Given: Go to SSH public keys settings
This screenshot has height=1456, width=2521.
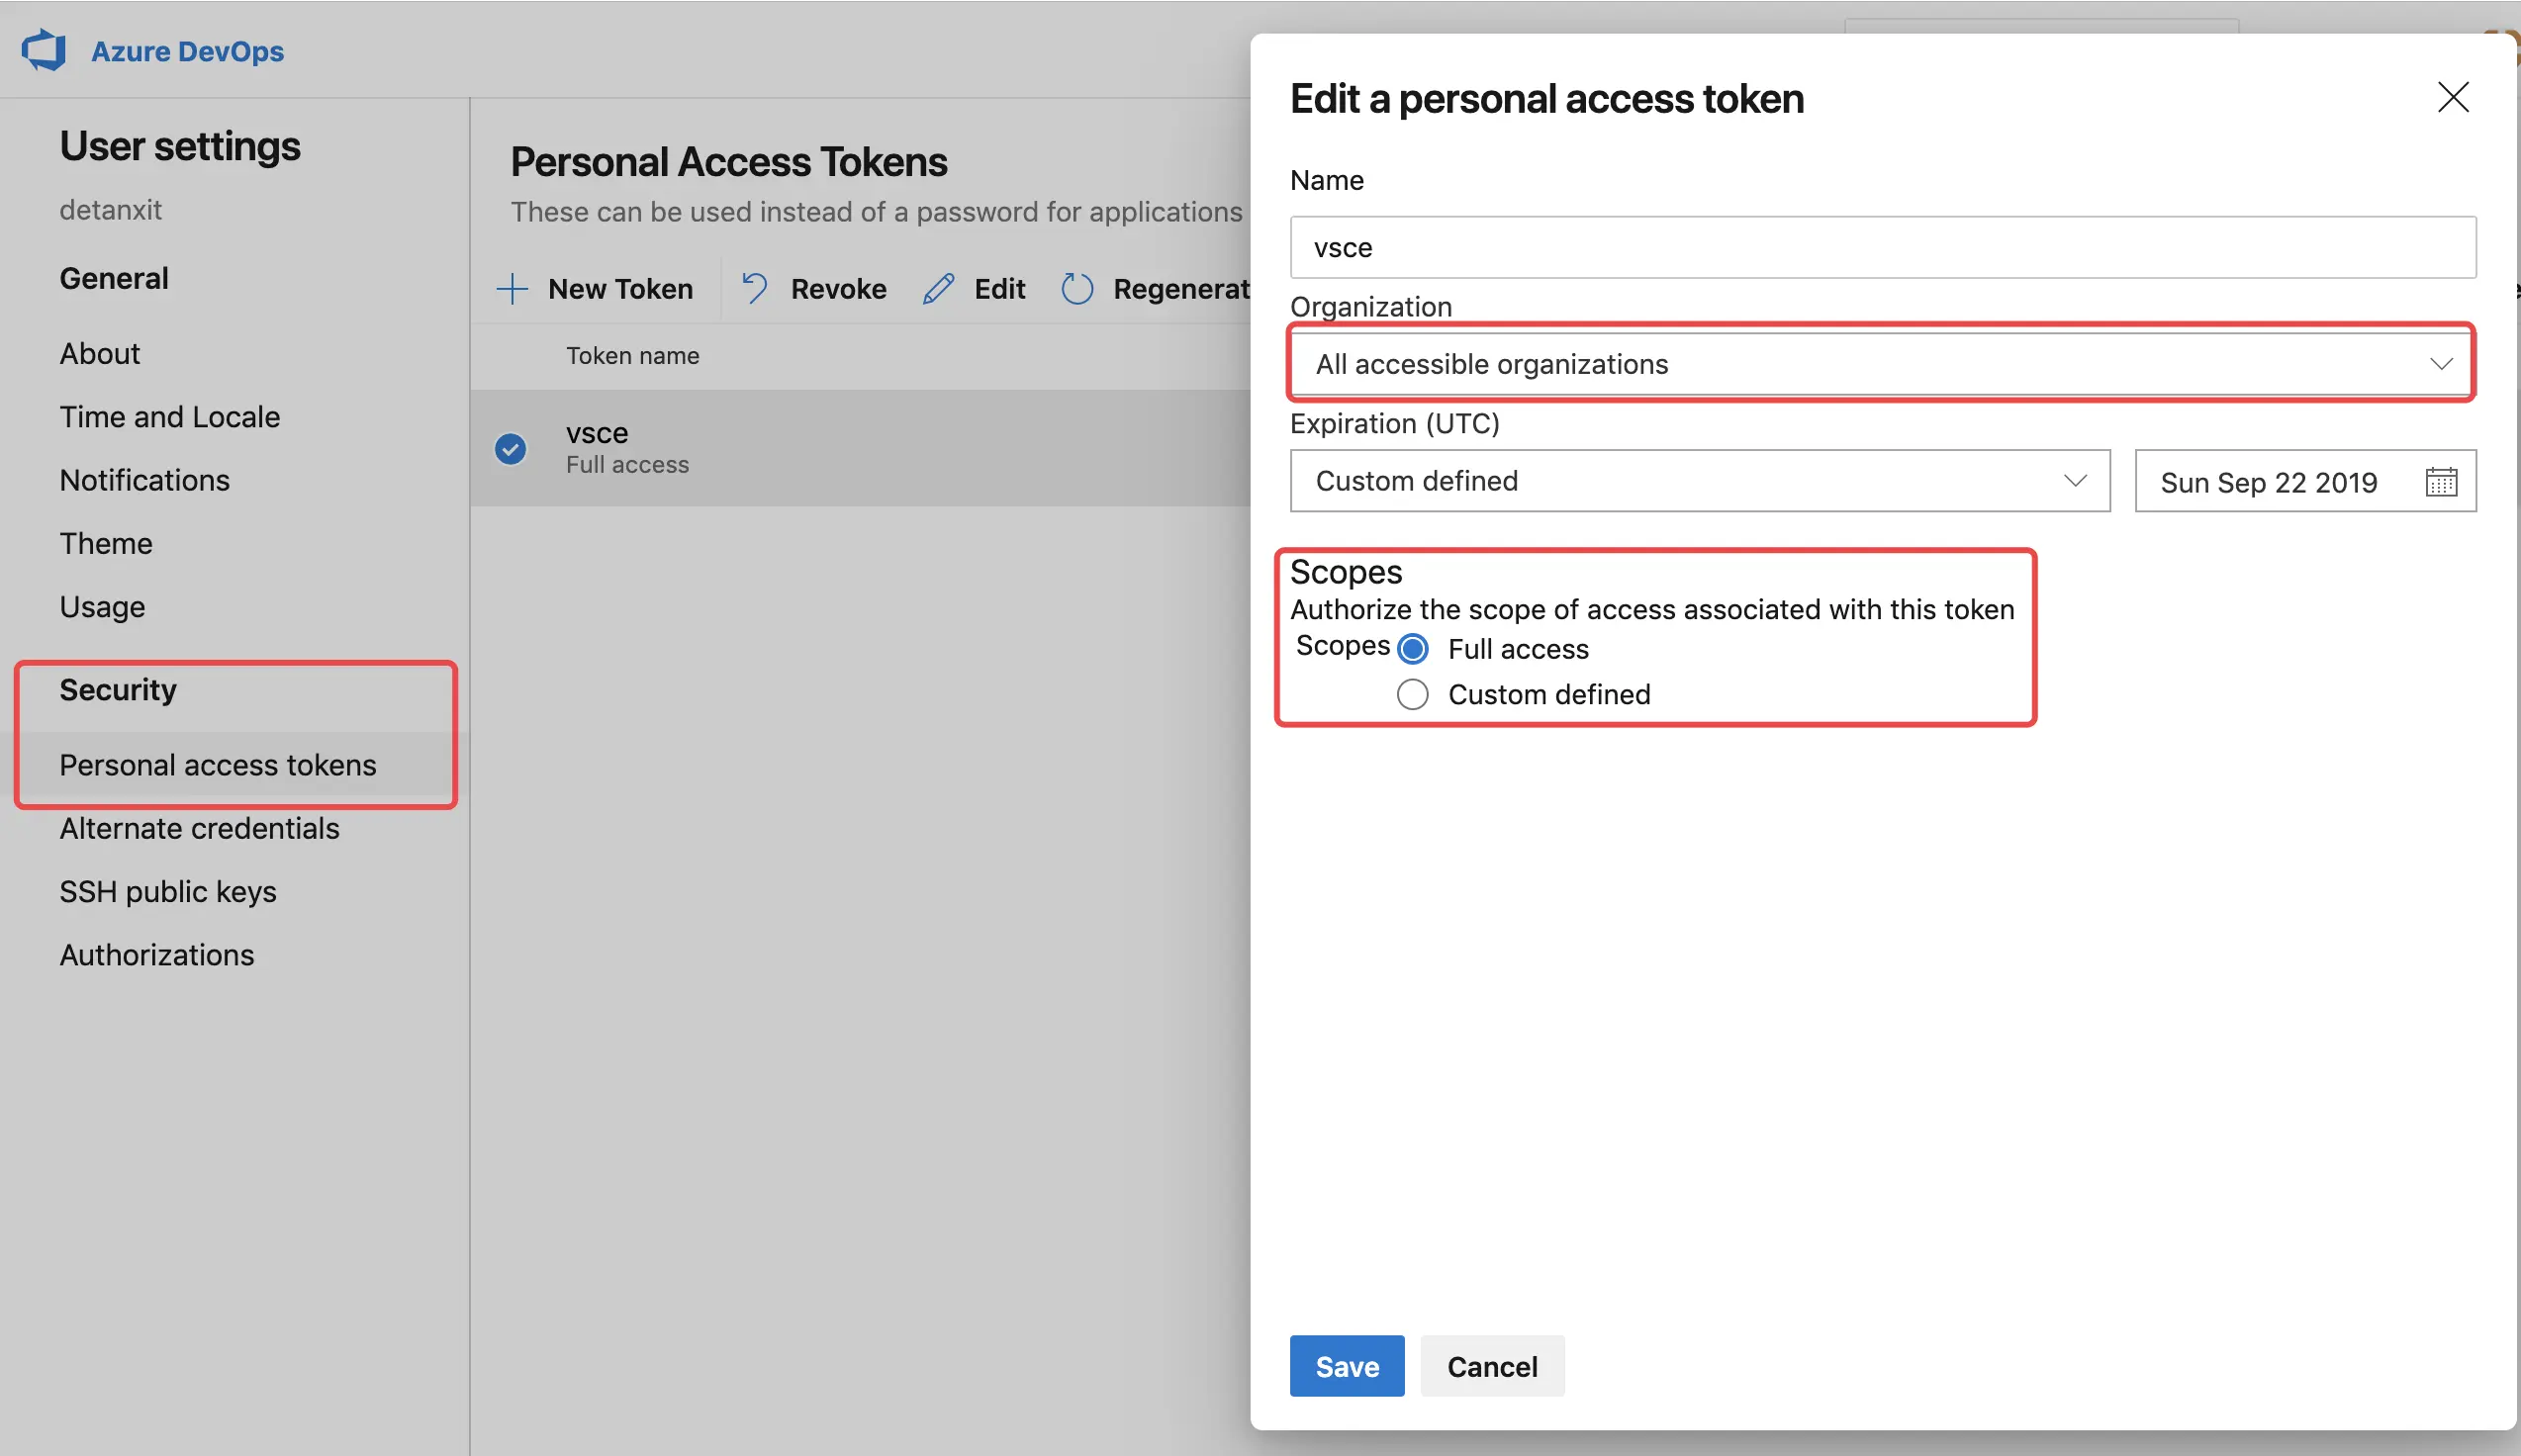Looking at the screenshot, I should click(x=168, y=891).
